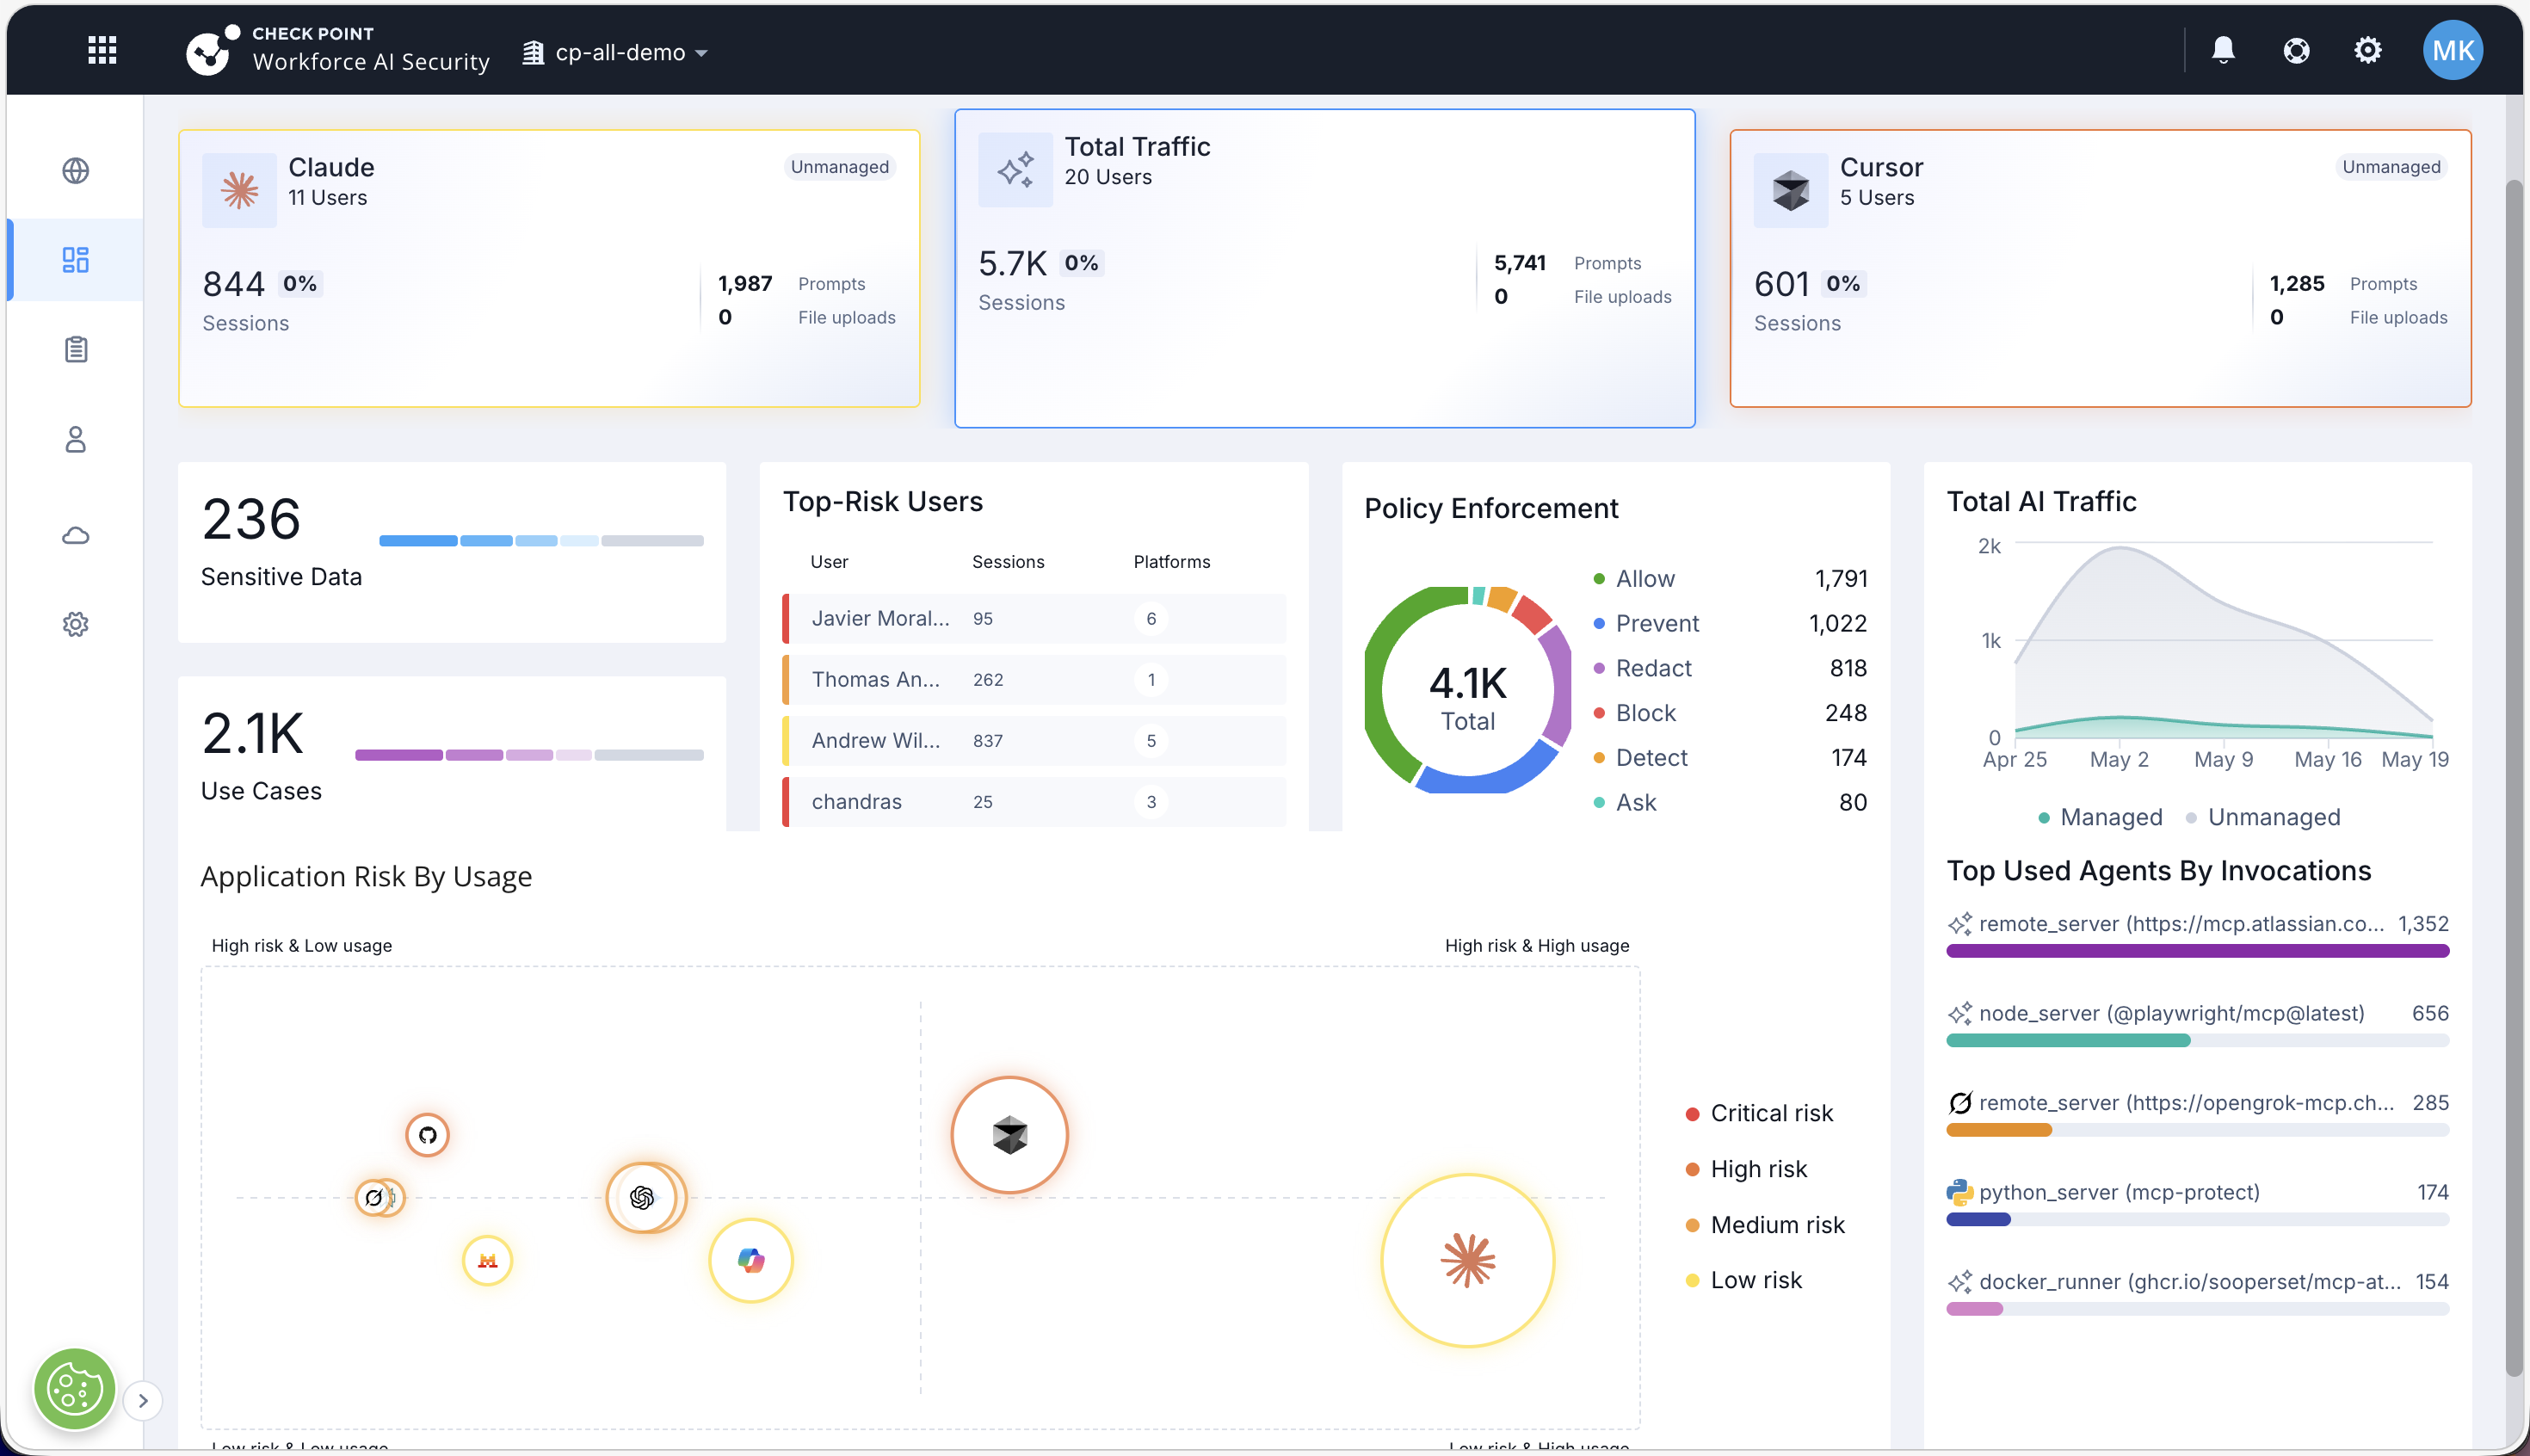
Task: Click the Sensitive Data progress bar
Action: [x=541, y=540]
